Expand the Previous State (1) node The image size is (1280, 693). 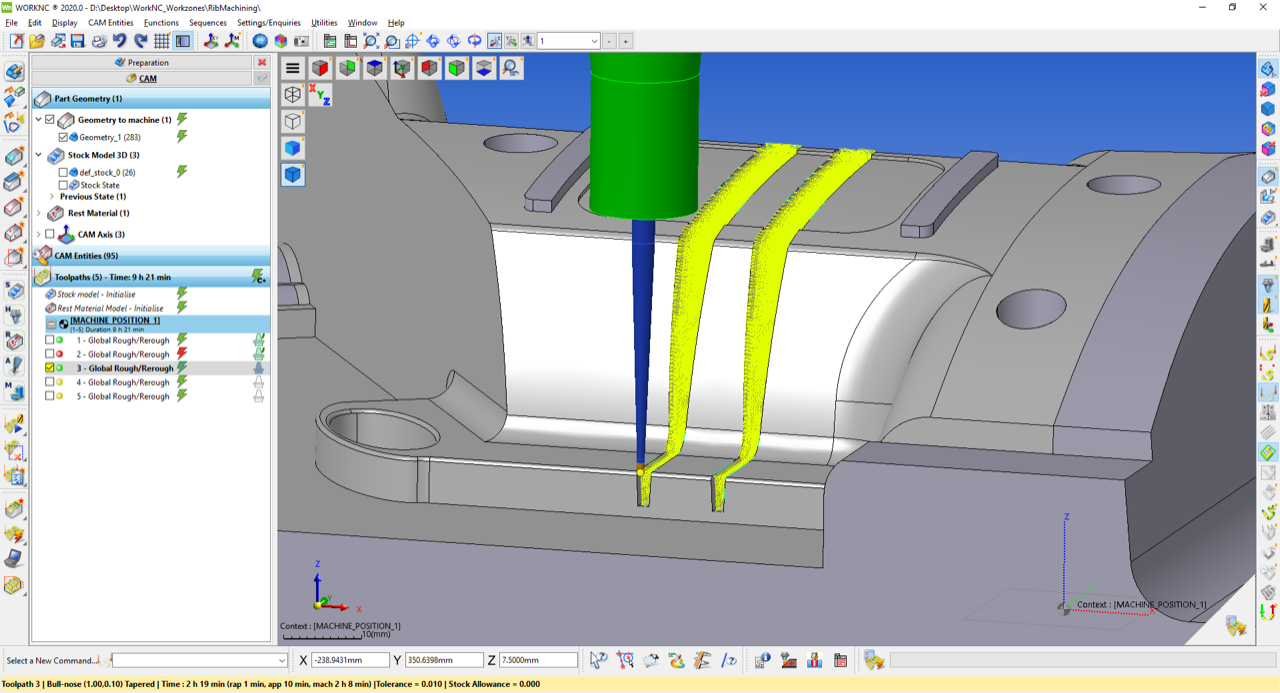51,197
